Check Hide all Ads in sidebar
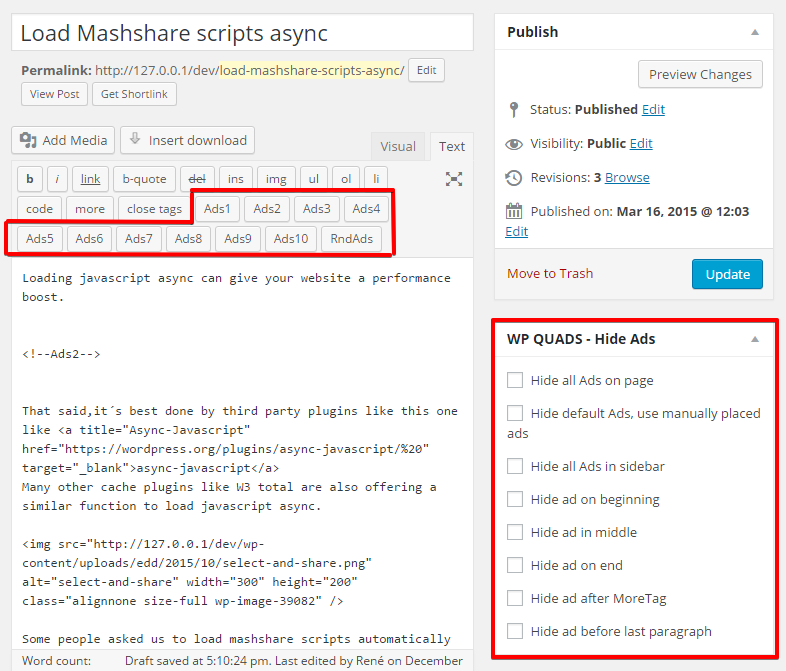The height and width of the screenshot is (671, 786). point(515,466)
